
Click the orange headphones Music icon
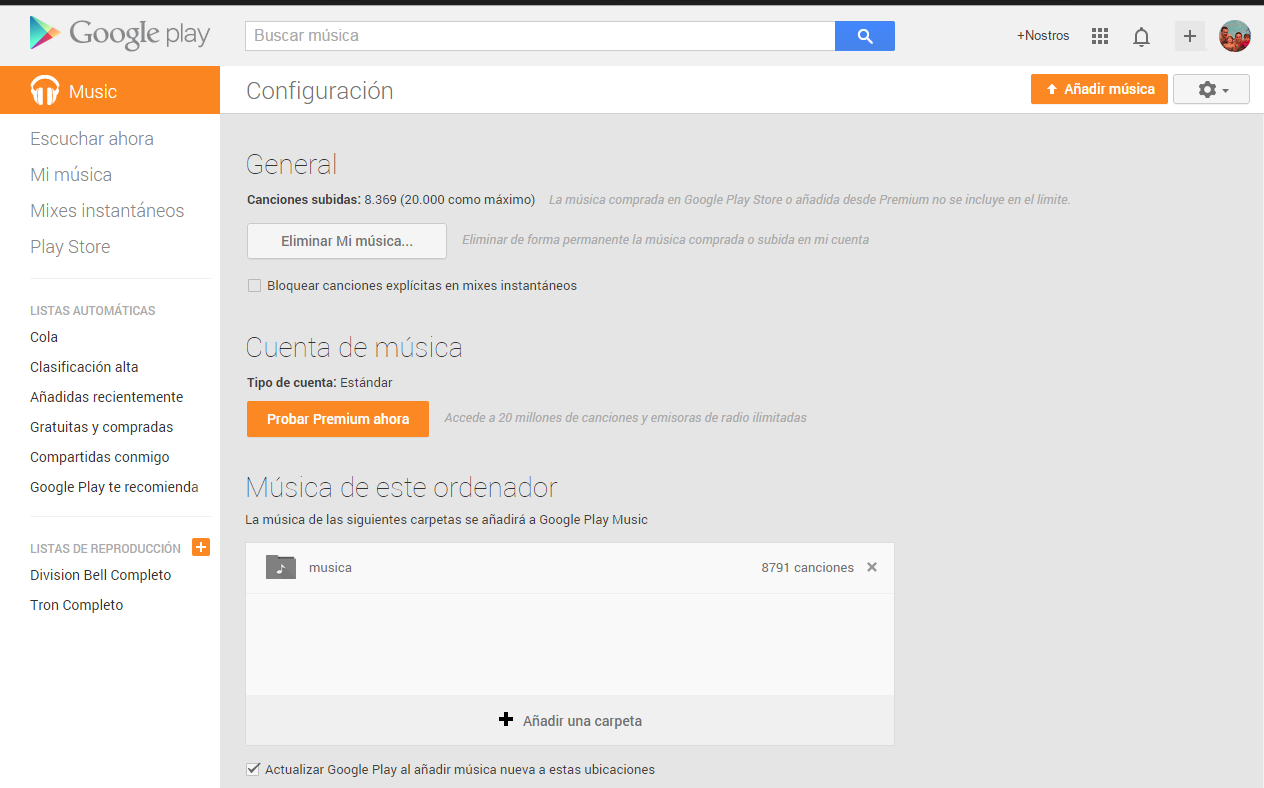tap(45, 91)
